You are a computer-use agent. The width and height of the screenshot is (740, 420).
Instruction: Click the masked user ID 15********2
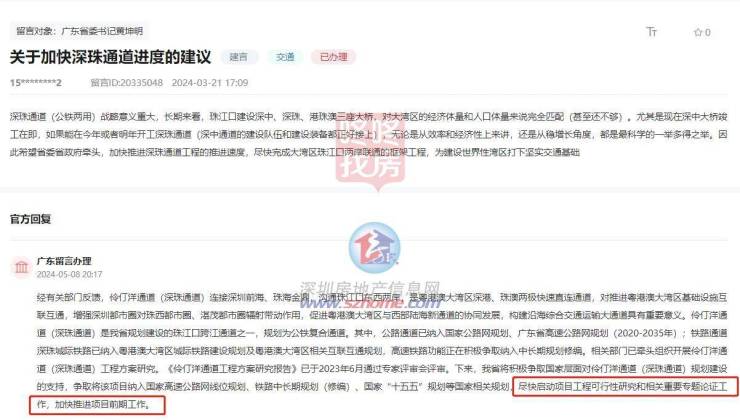(x=36, y=83)
